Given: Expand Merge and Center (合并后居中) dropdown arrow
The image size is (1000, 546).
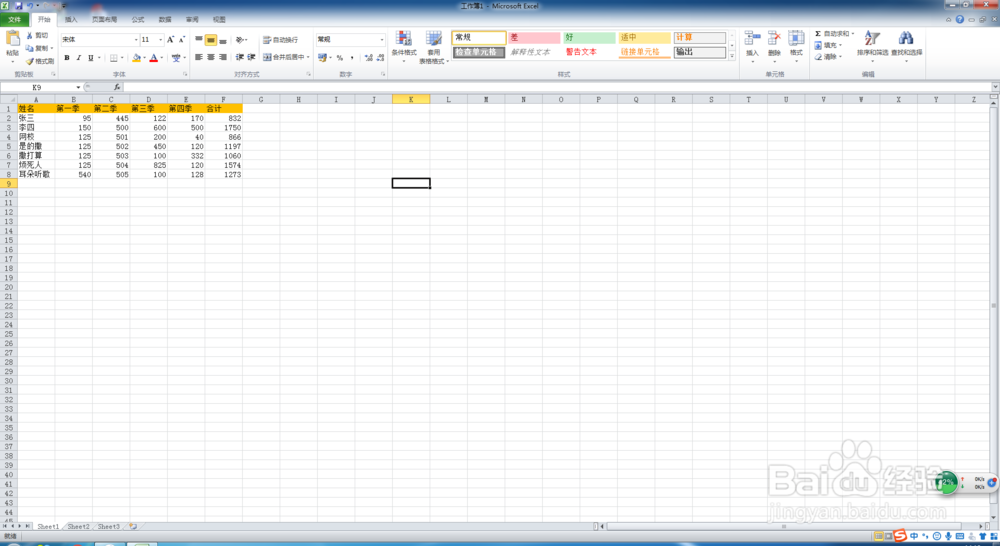Looking at the screenshot, I should [x=308, y=57].
